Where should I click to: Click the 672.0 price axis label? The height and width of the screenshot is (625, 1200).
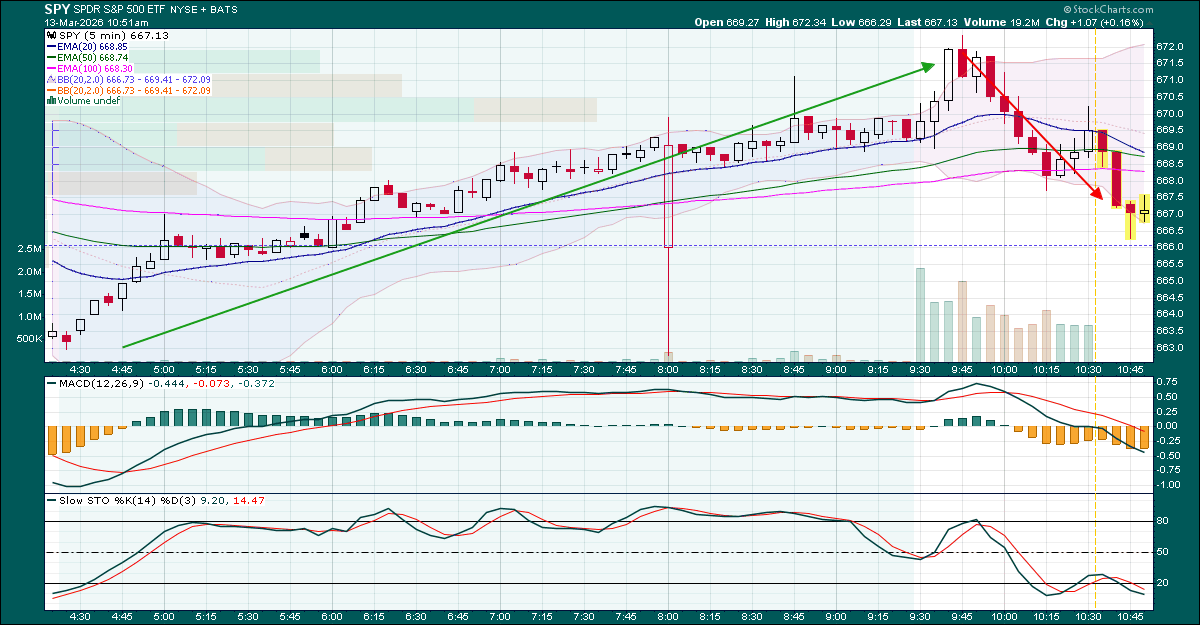[x=1170, y=46]
